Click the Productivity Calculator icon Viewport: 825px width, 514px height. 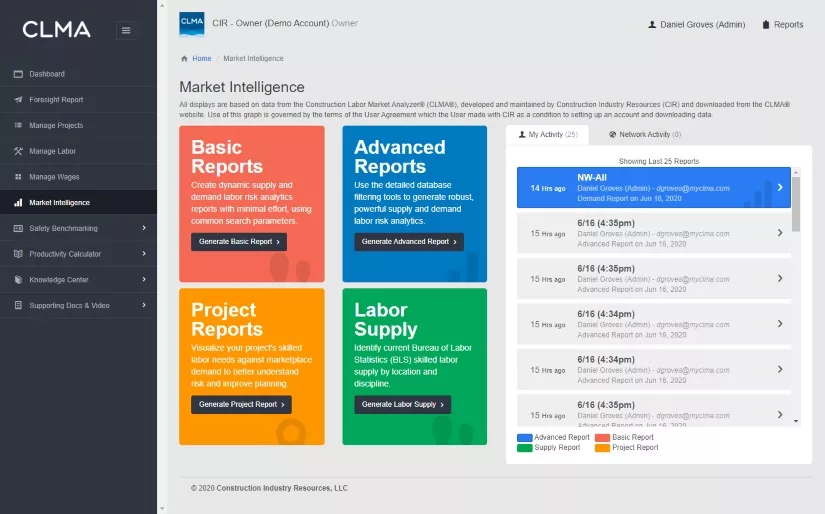pos(18,254)
